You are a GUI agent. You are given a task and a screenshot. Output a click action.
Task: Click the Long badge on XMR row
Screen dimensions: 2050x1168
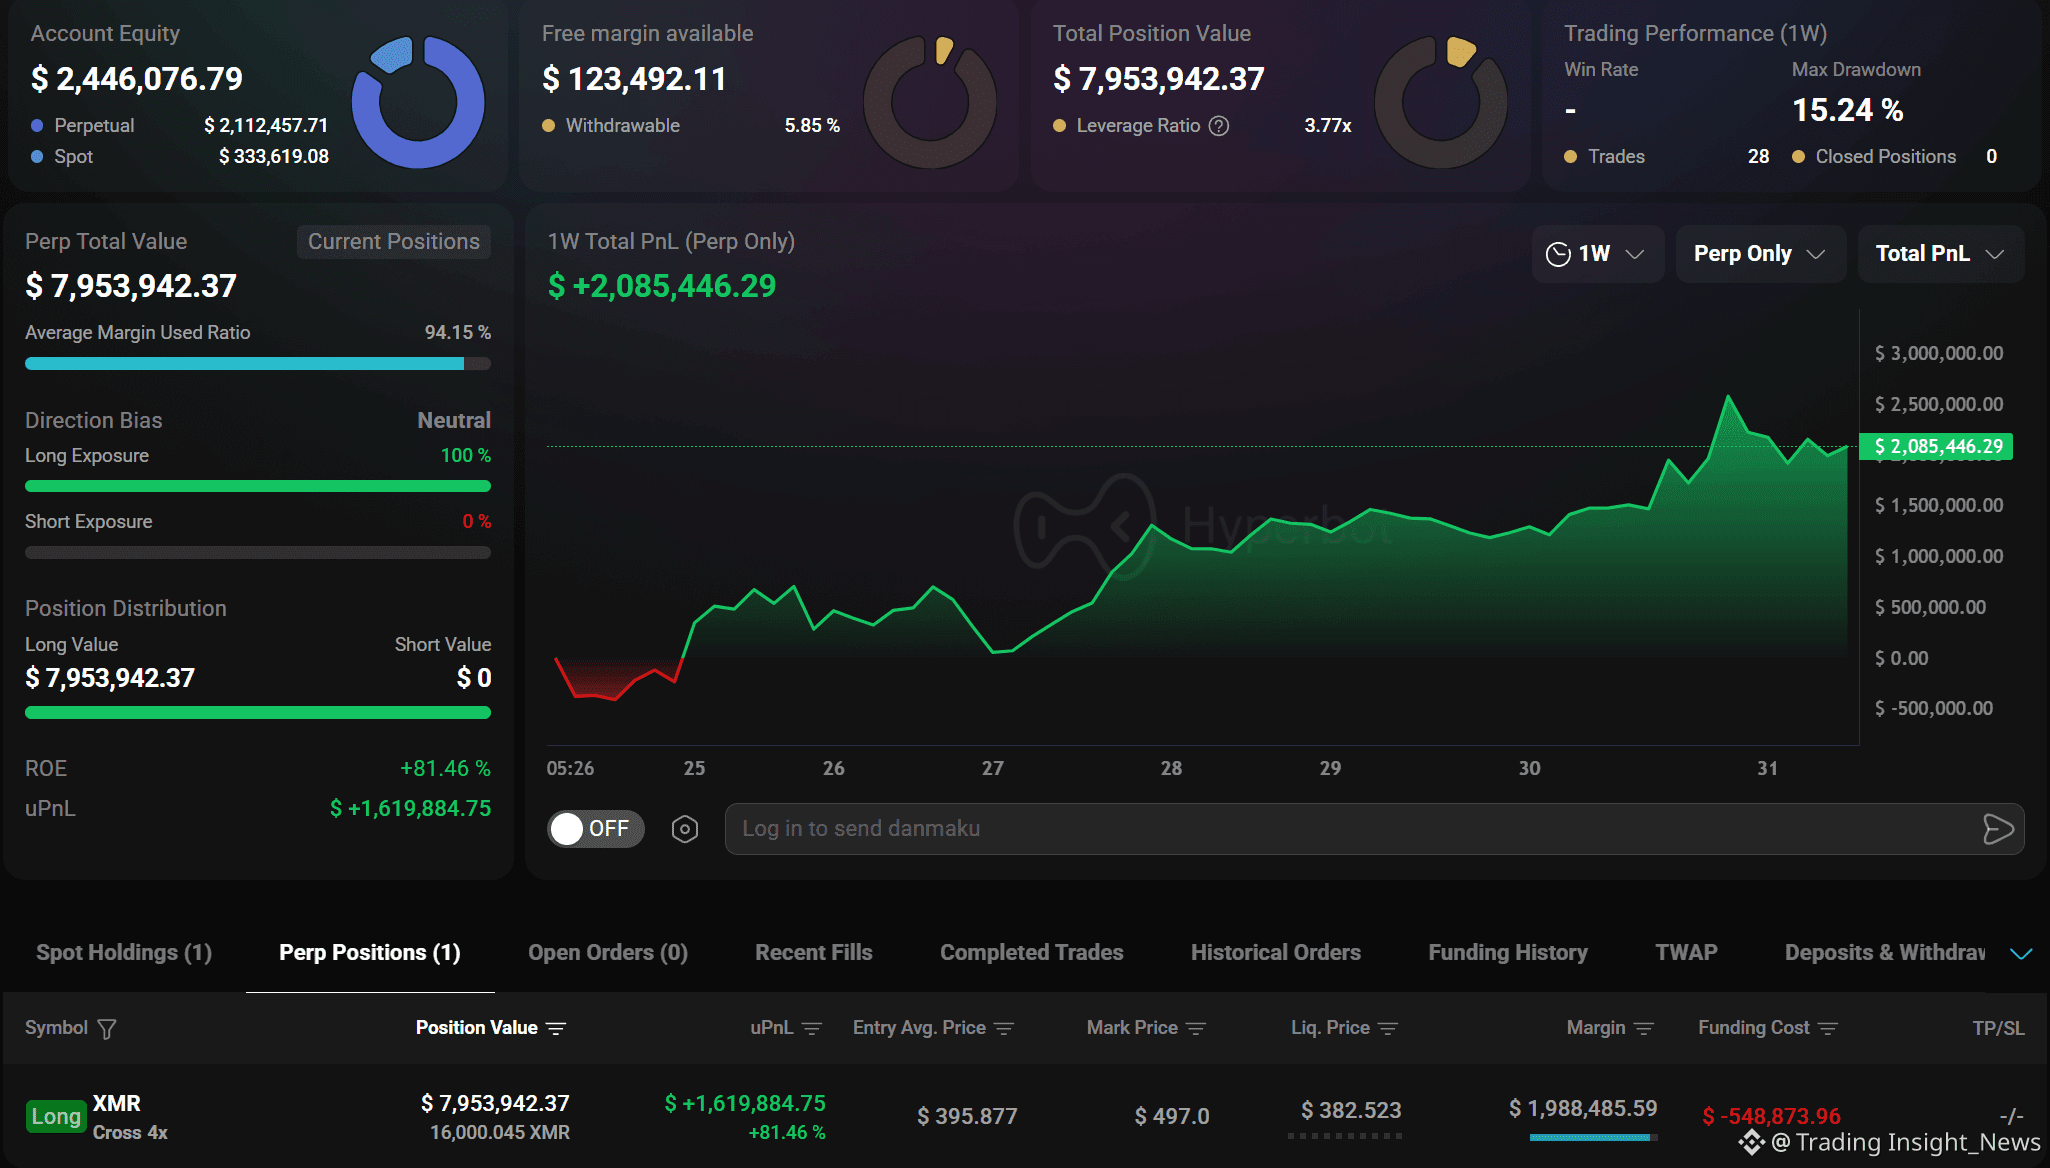coord(56,1117)
